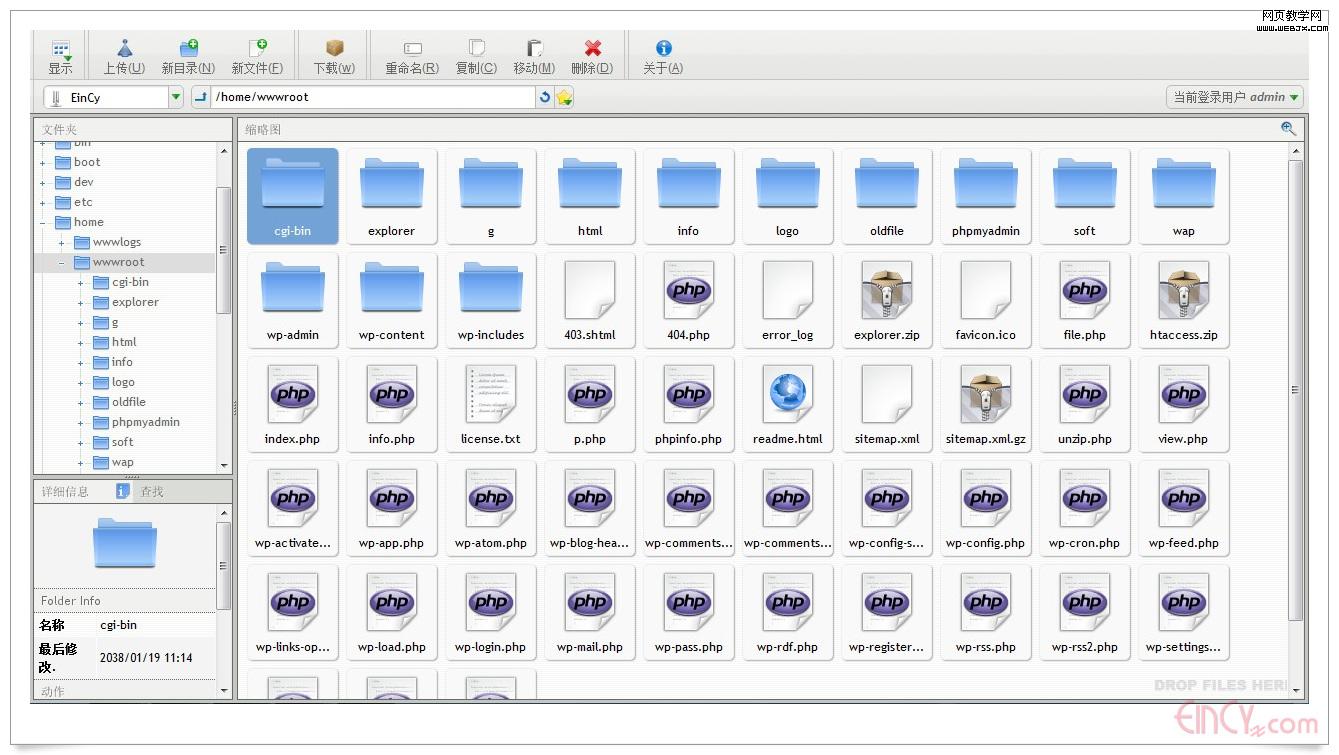Select the wap folder thumbnail

pos(1184,196)
